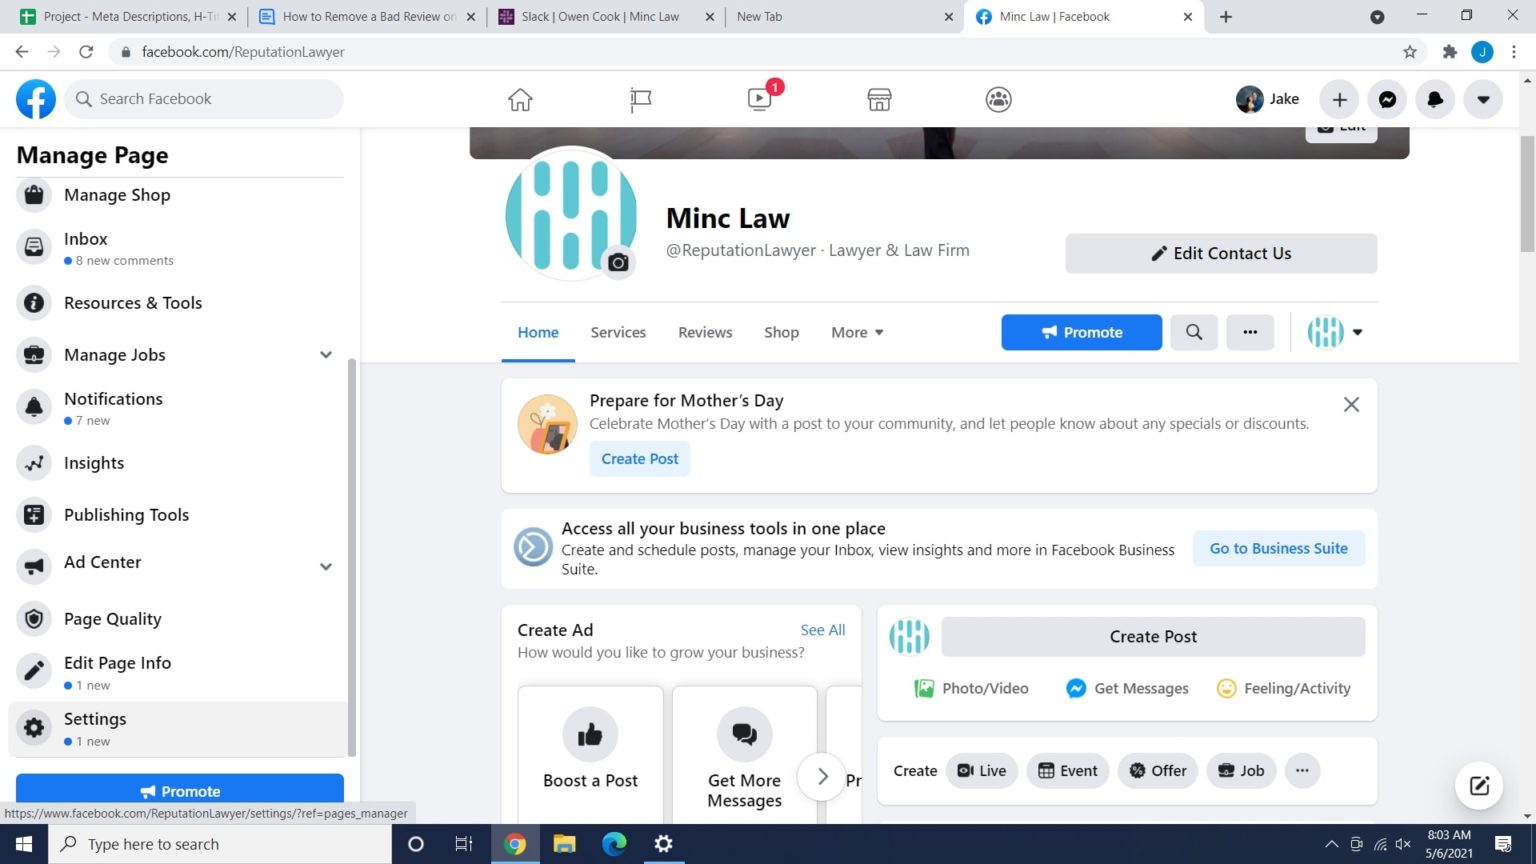Open the three-dot page options button
The height and width of the screenshot is (864, 1536).
pos(1250,332)
